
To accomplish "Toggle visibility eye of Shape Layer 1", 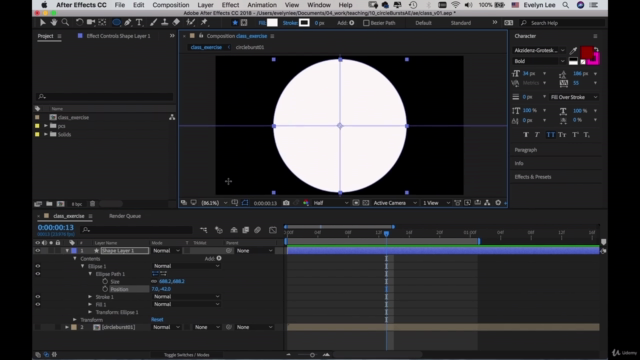I will [38, 251].
